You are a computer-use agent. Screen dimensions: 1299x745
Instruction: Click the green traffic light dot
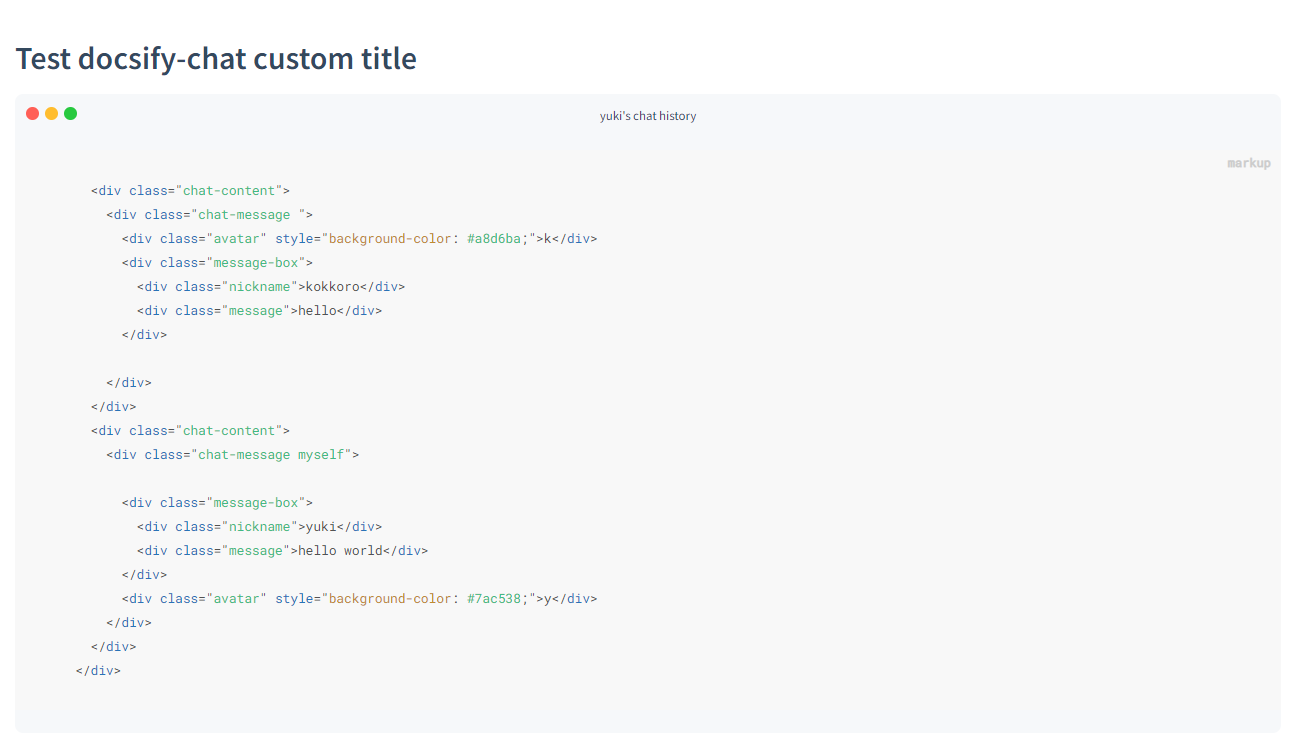[70, 113]
